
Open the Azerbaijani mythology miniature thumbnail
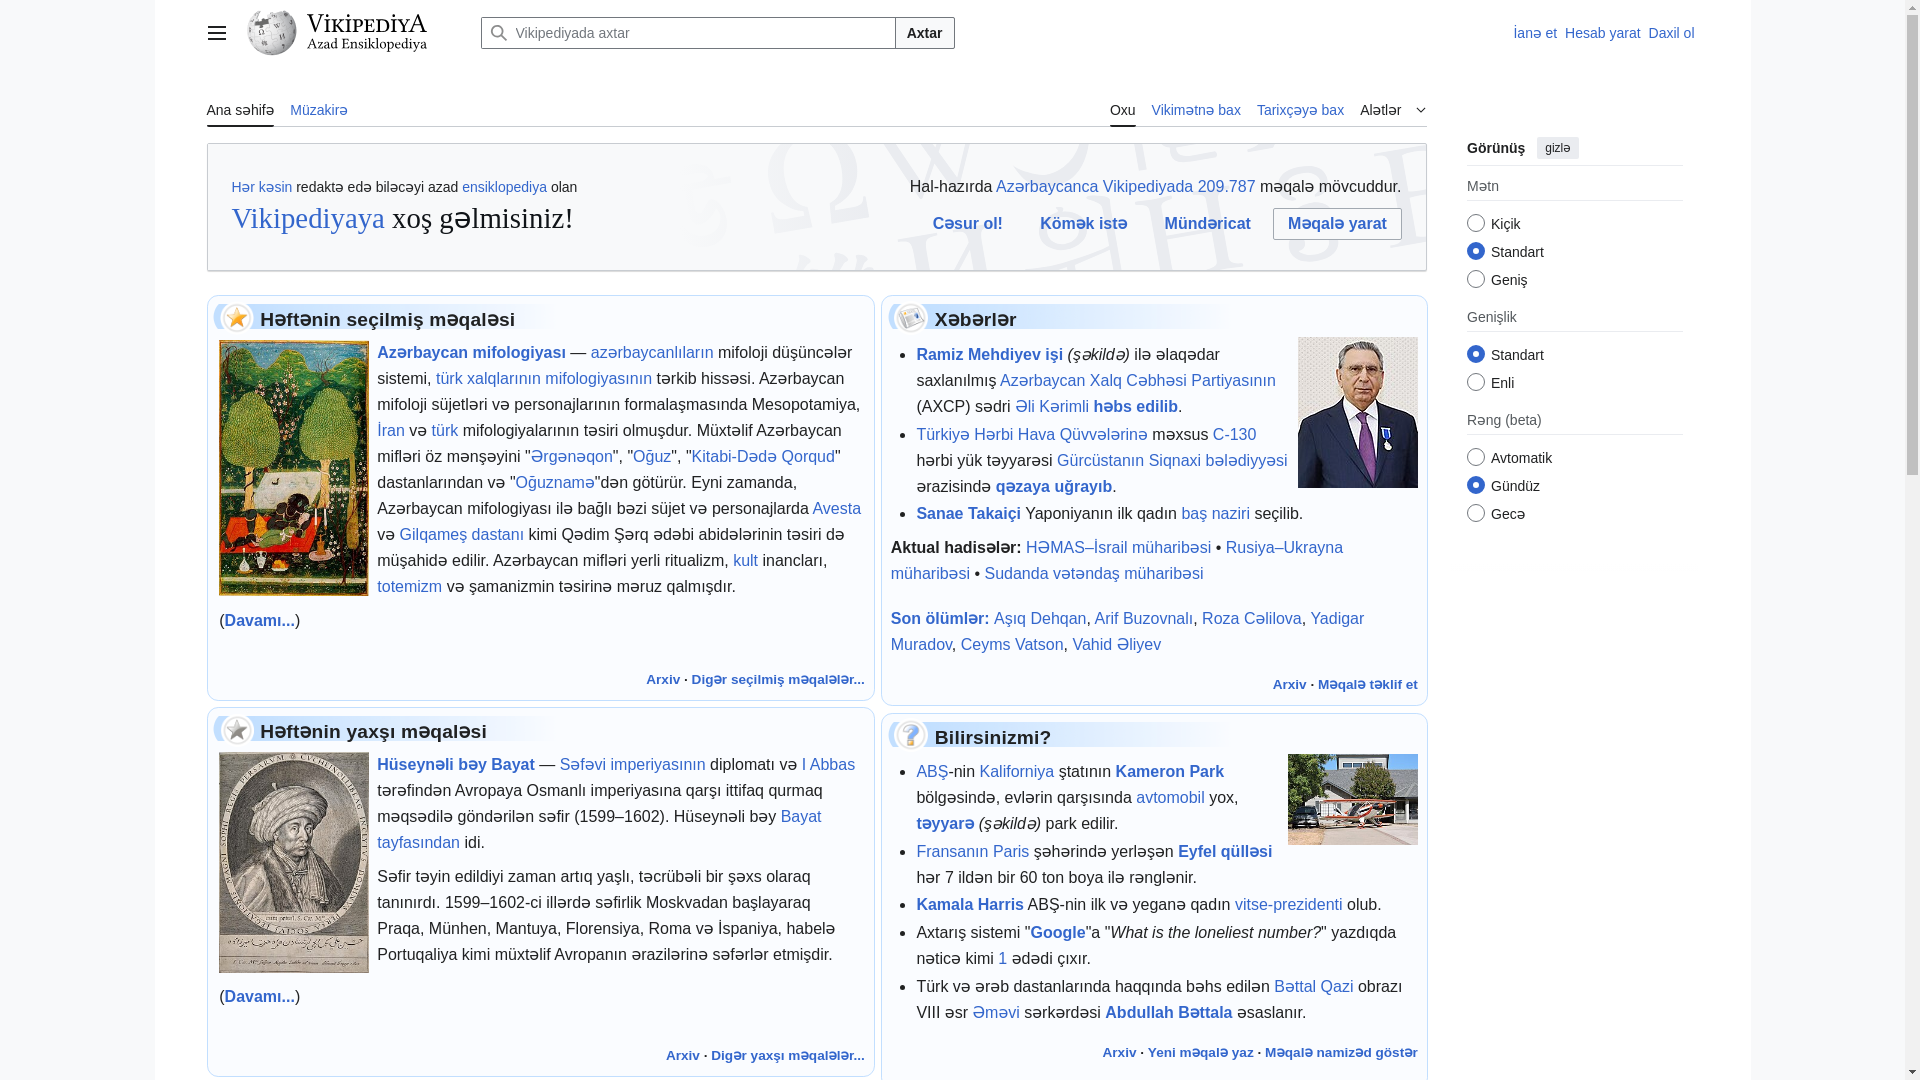click(x=294, y=468)
